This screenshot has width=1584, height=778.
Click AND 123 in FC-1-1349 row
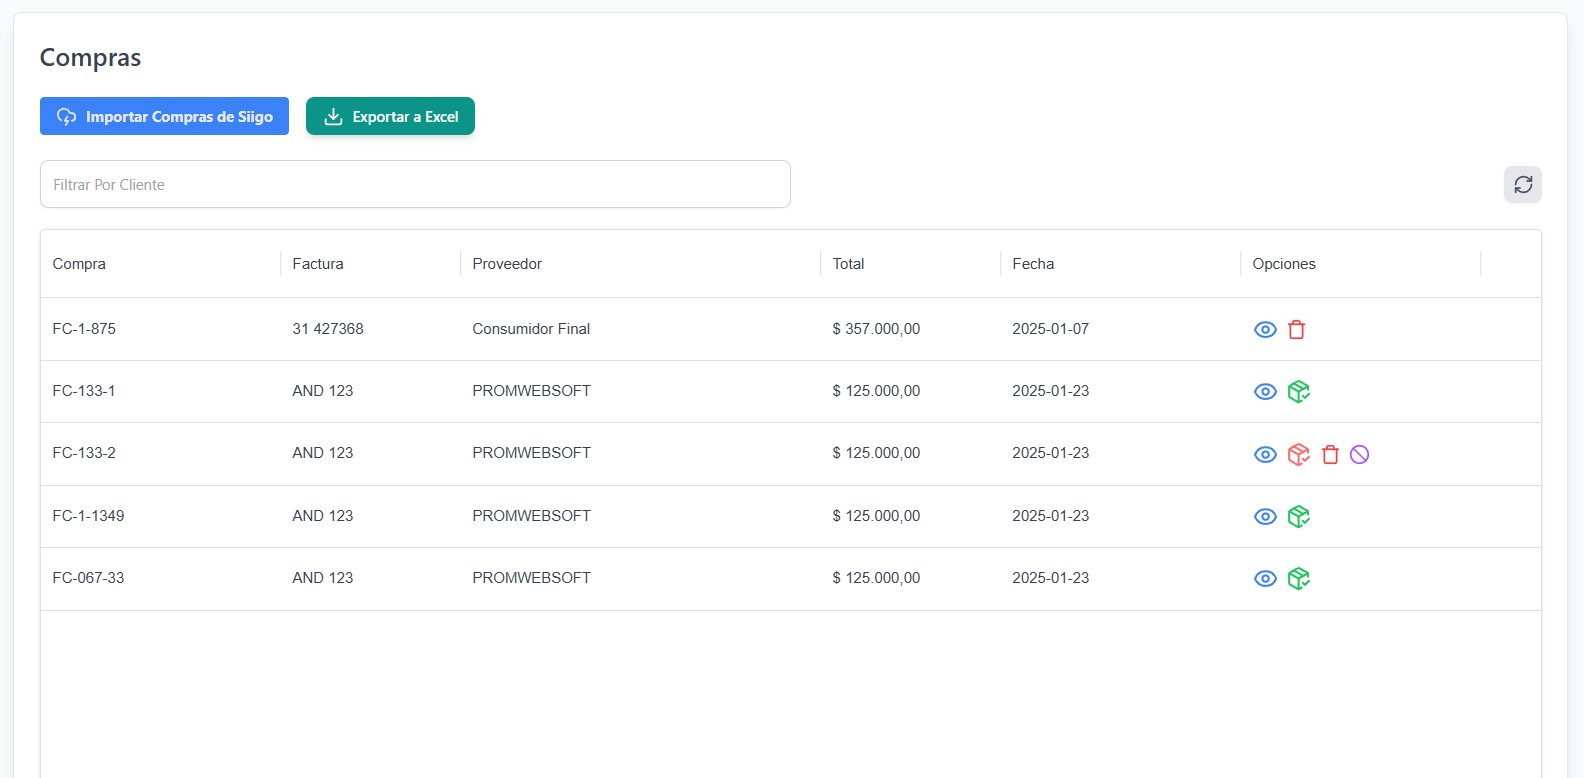(323, 516)
